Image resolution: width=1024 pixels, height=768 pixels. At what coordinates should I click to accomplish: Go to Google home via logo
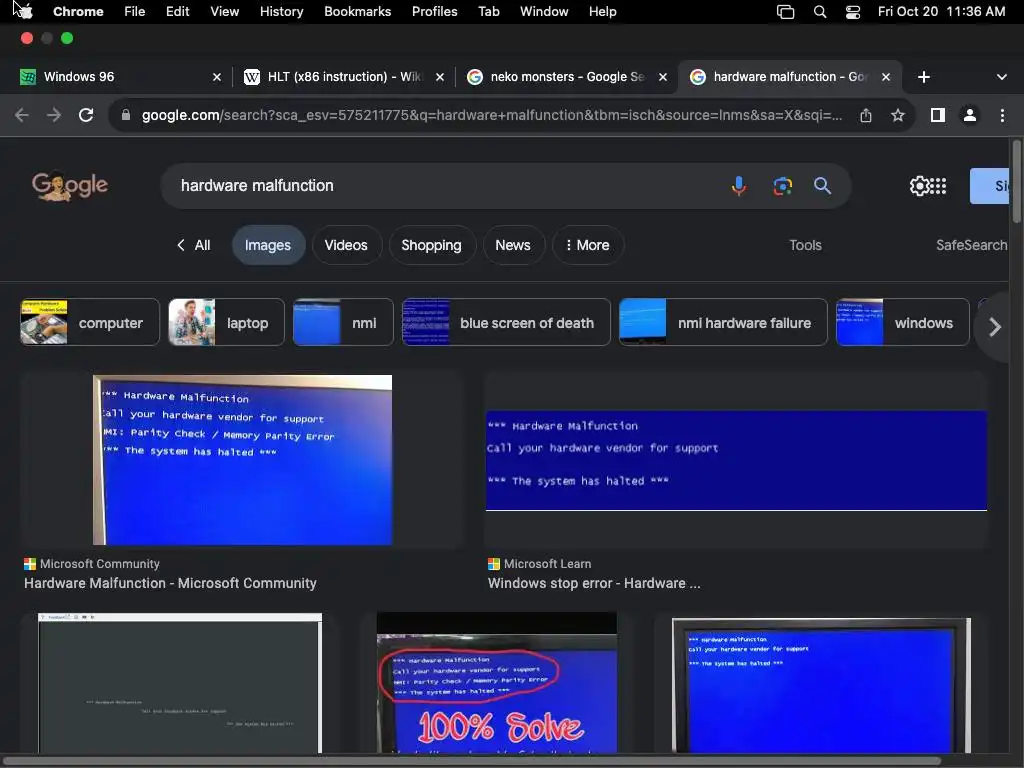click(70, 186)
